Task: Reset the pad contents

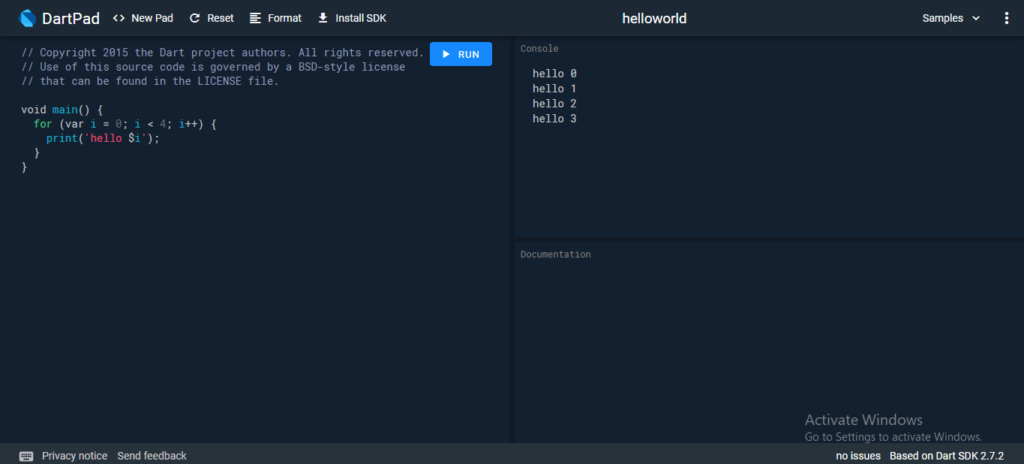Action: pos(212,18)
